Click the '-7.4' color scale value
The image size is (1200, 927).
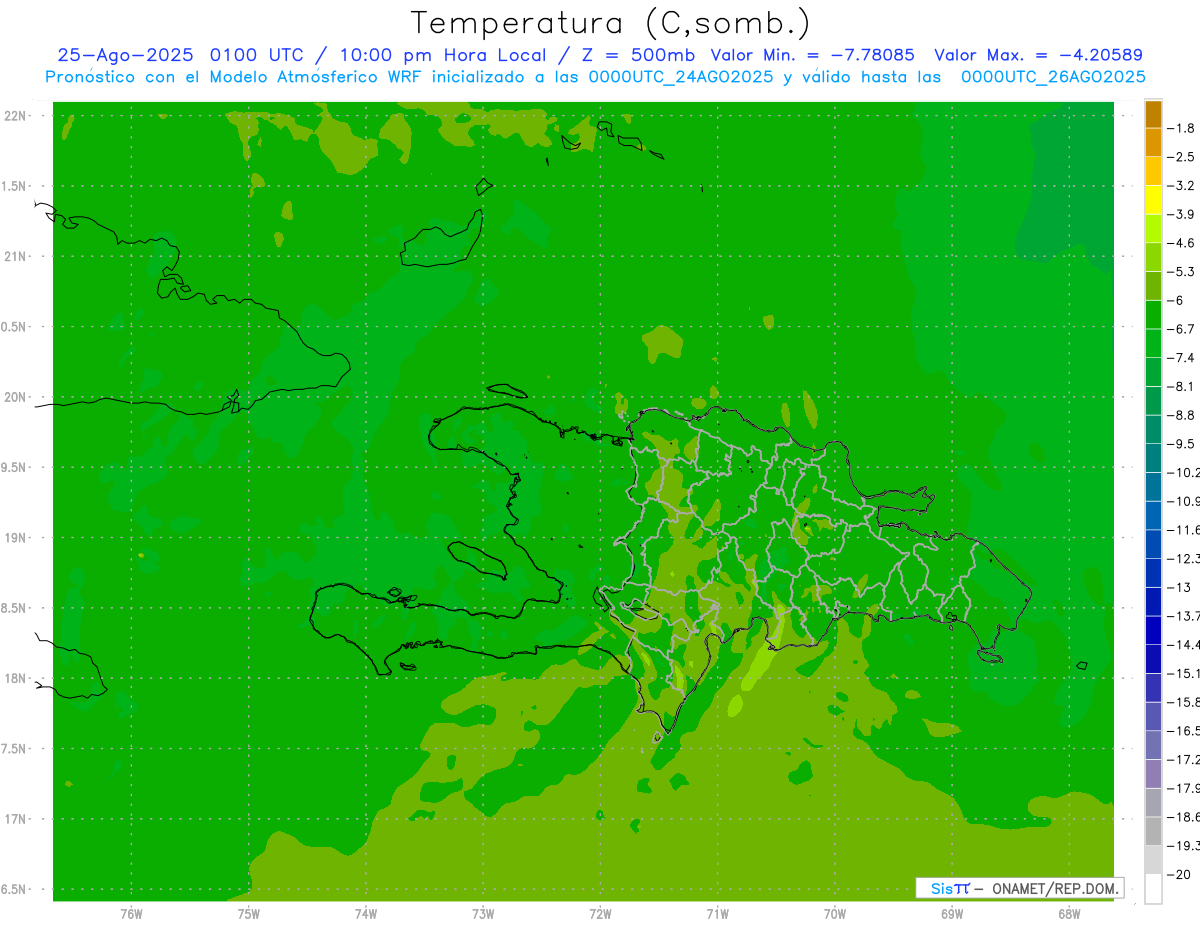1181,358
